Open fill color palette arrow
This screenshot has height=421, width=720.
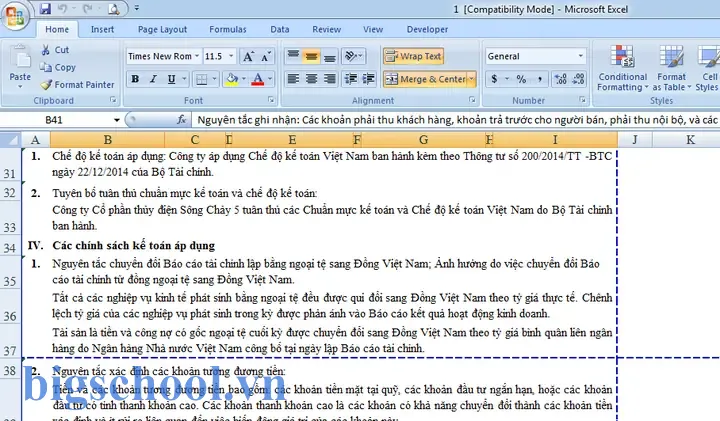coord(244,79)
